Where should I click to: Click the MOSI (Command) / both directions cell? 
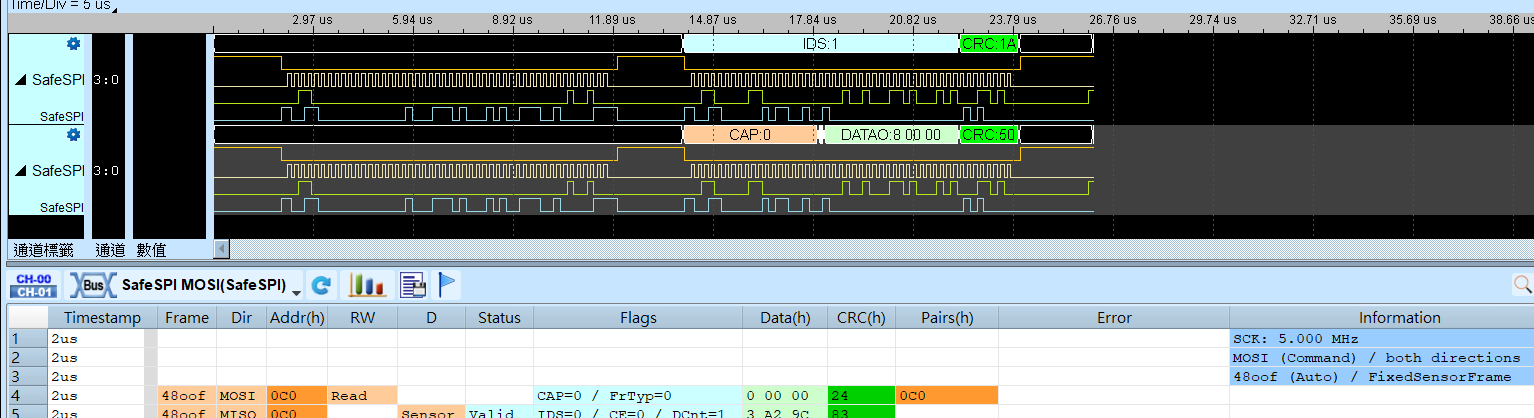click(1381, 357)
